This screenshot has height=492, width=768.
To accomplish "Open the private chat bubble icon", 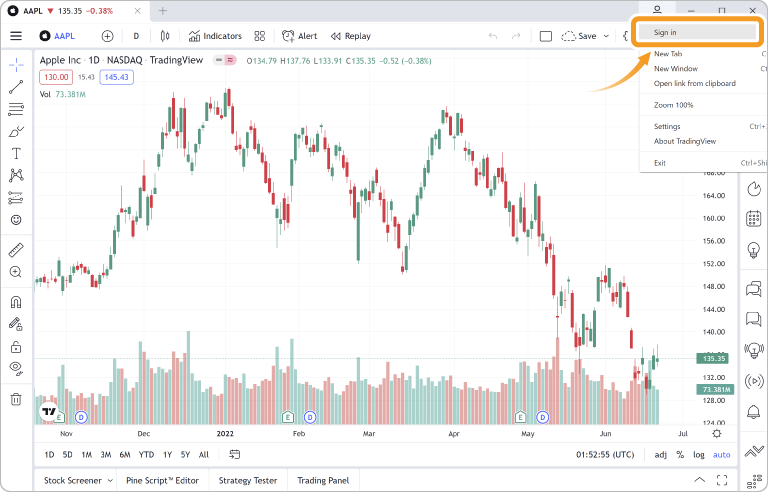I will click(x=754, y=319).
